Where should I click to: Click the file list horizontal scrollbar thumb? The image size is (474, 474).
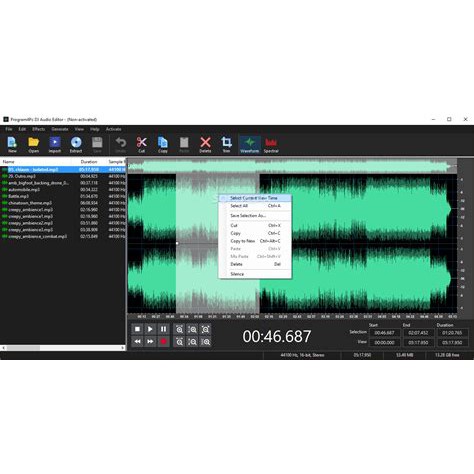[23, 348]
